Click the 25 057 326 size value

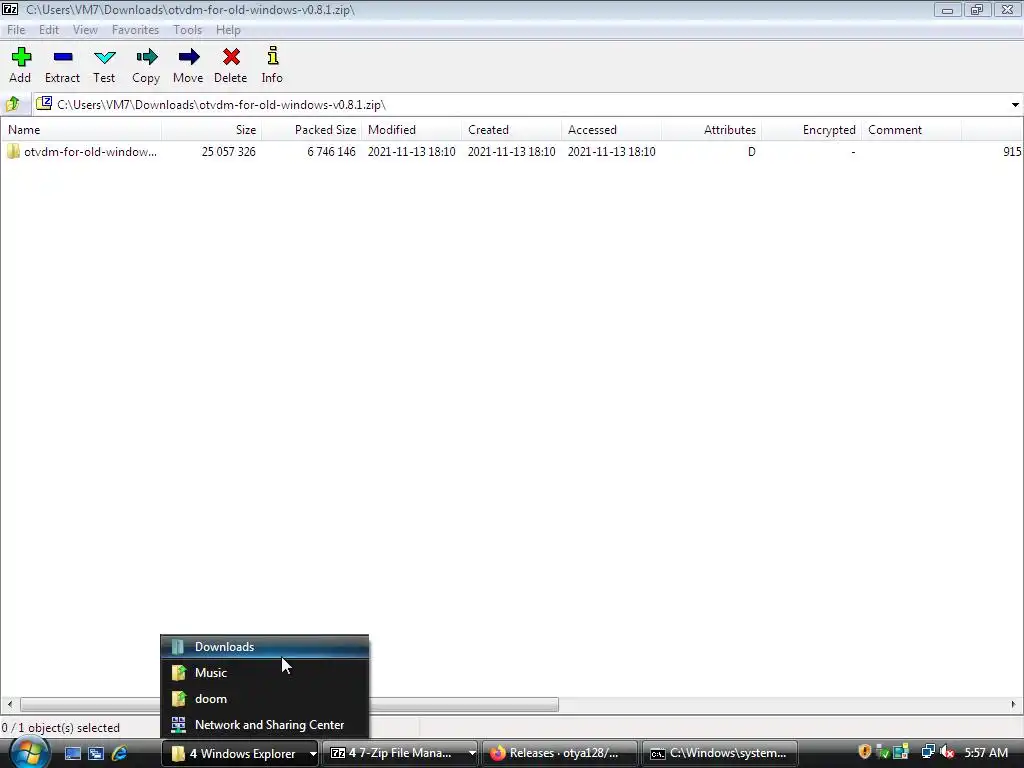(x=229, y=152)
